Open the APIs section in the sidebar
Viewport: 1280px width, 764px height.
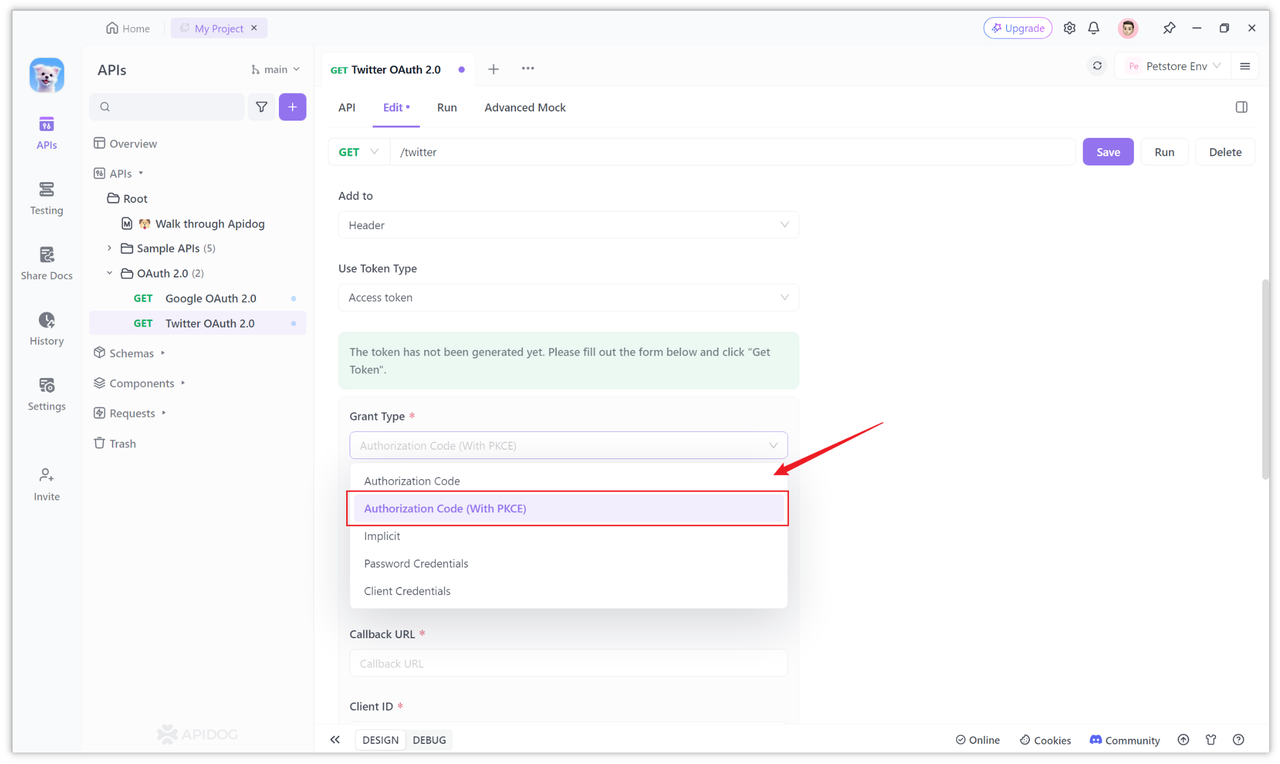tap(46, 132)
